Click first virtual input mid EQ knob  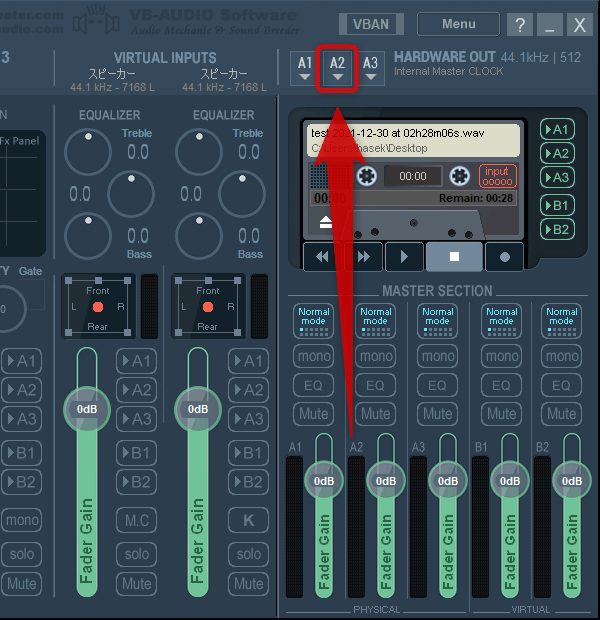click(131, 194)
